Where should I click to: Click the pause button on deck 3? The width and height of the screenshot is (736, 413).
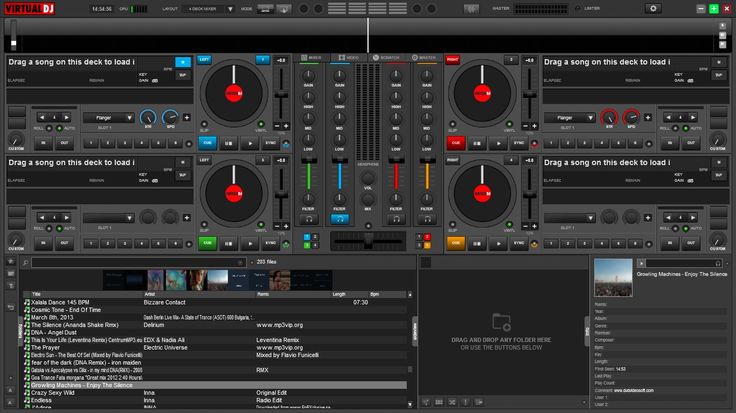(228, 243)
